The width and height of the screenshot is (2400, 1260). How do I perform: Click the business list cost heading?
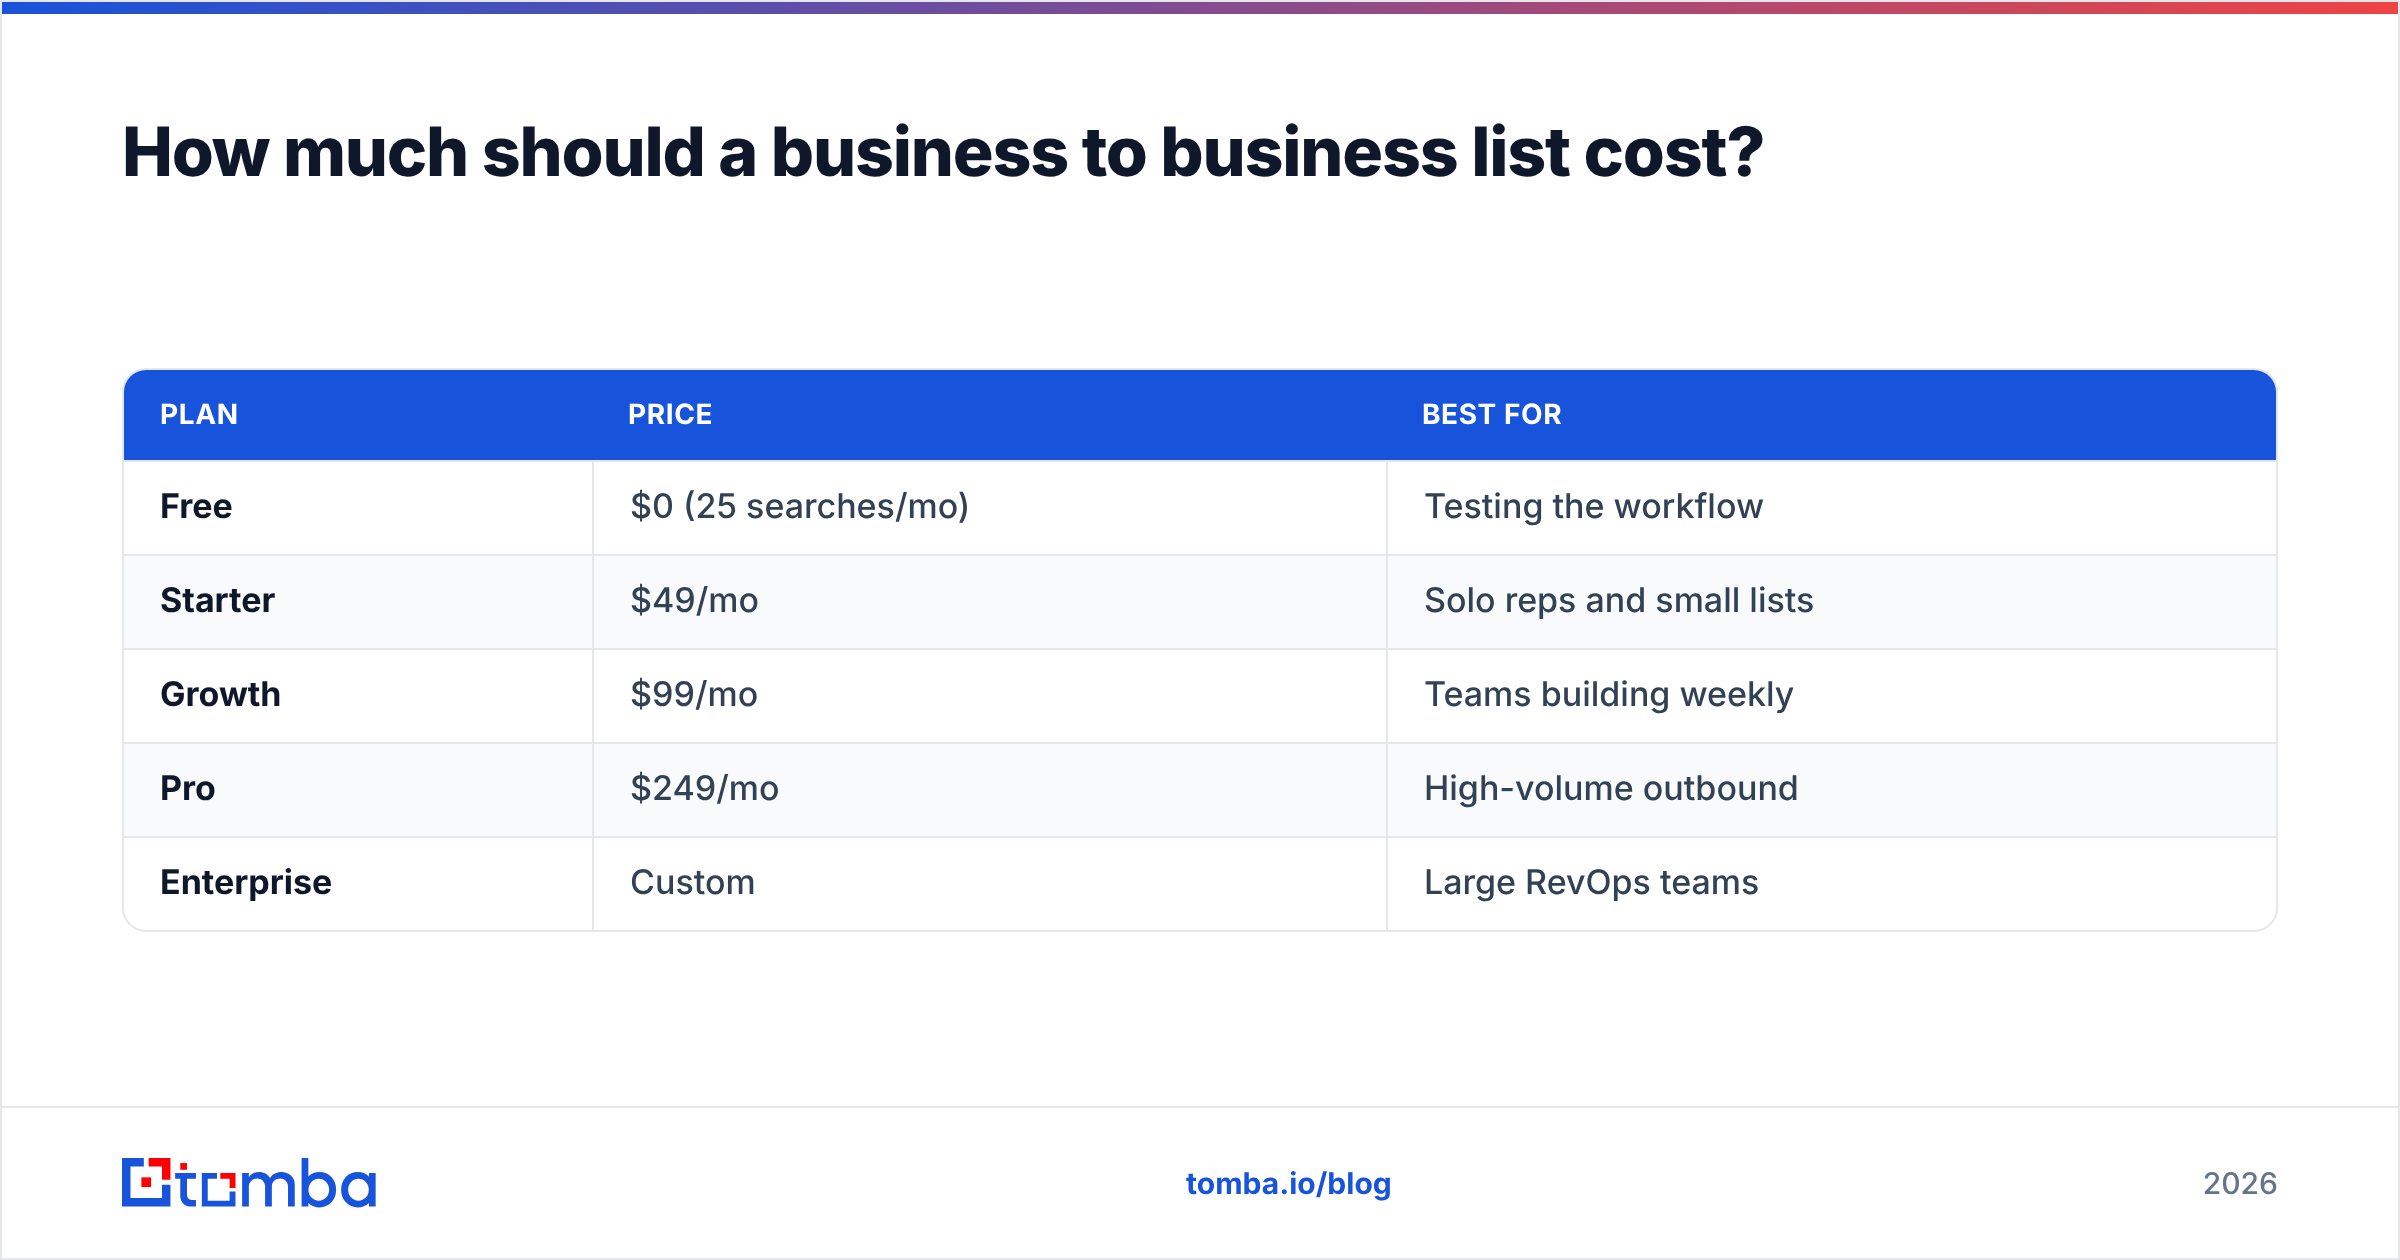[x=942, y=153]
